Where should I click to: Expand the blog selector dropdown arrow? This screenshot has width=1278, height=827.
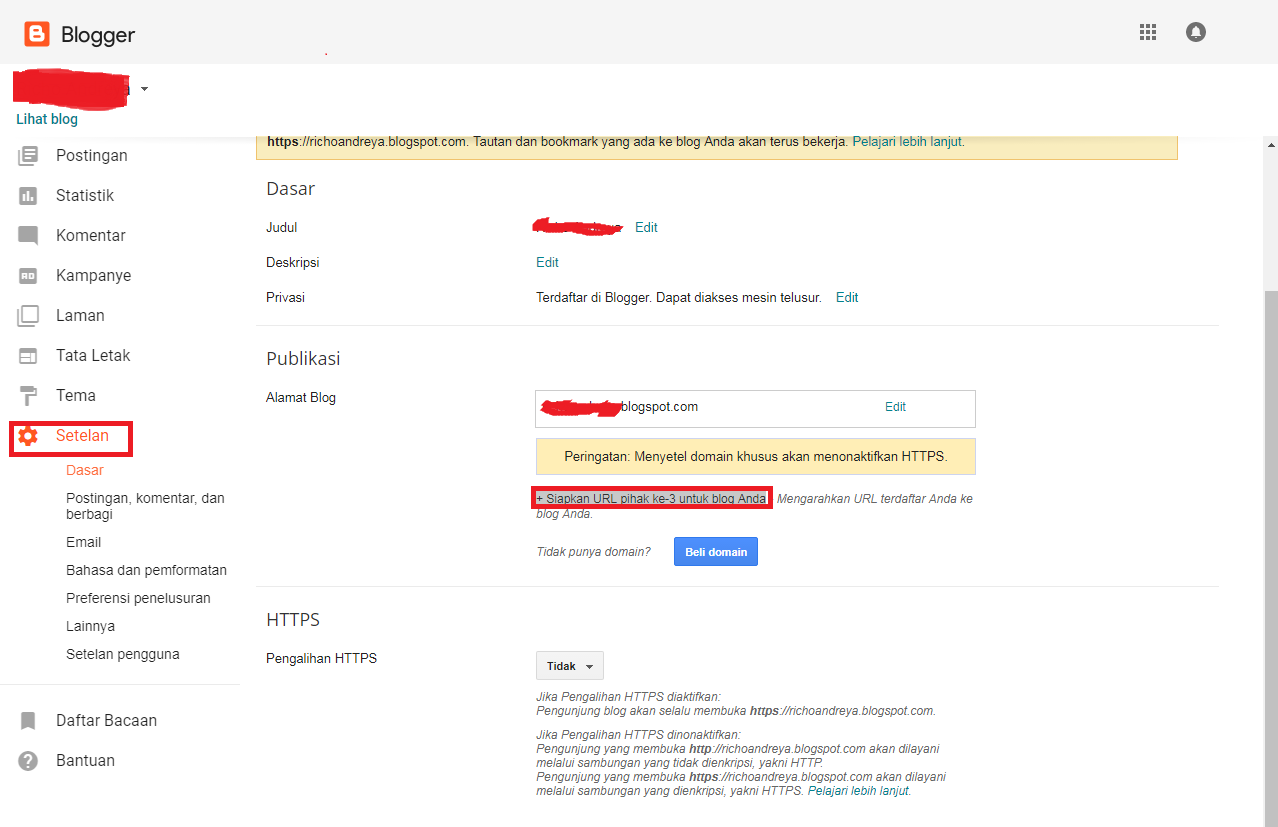144,89
